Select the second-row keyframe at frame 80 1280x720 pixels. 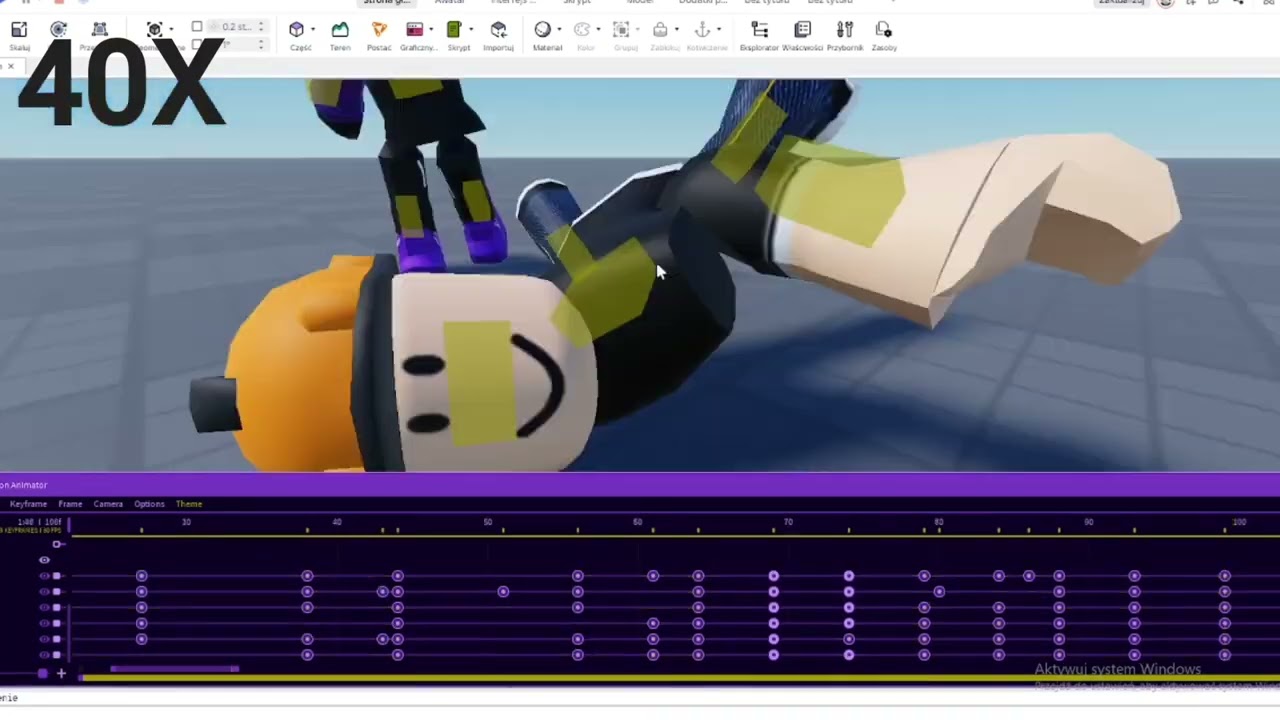point(939,592)
